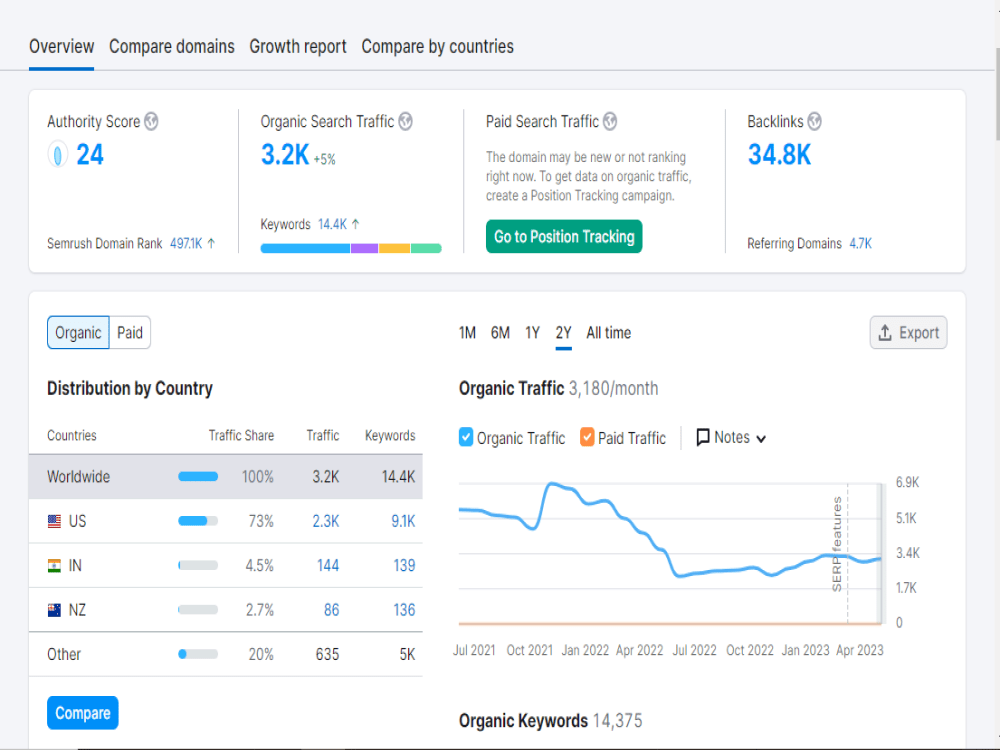Click US traffic value 2.3K
The image size is (1000, 750).
coord(326,522)
